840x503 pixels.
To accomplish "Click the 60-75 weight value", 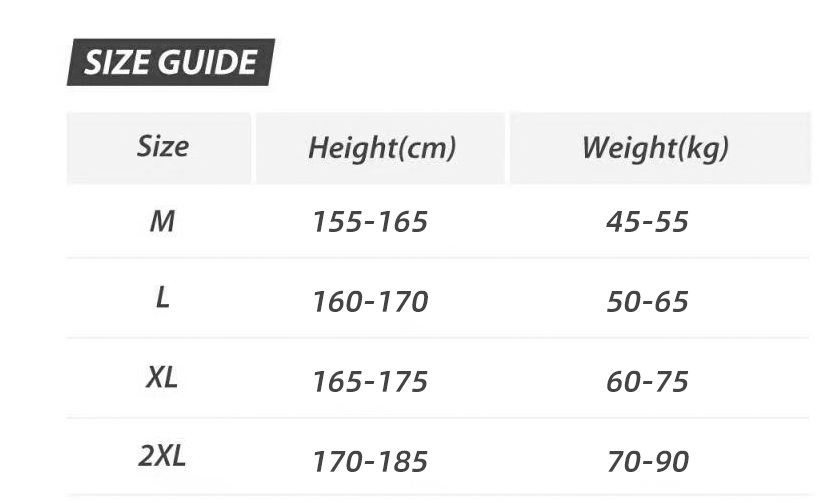I will 647,382.
